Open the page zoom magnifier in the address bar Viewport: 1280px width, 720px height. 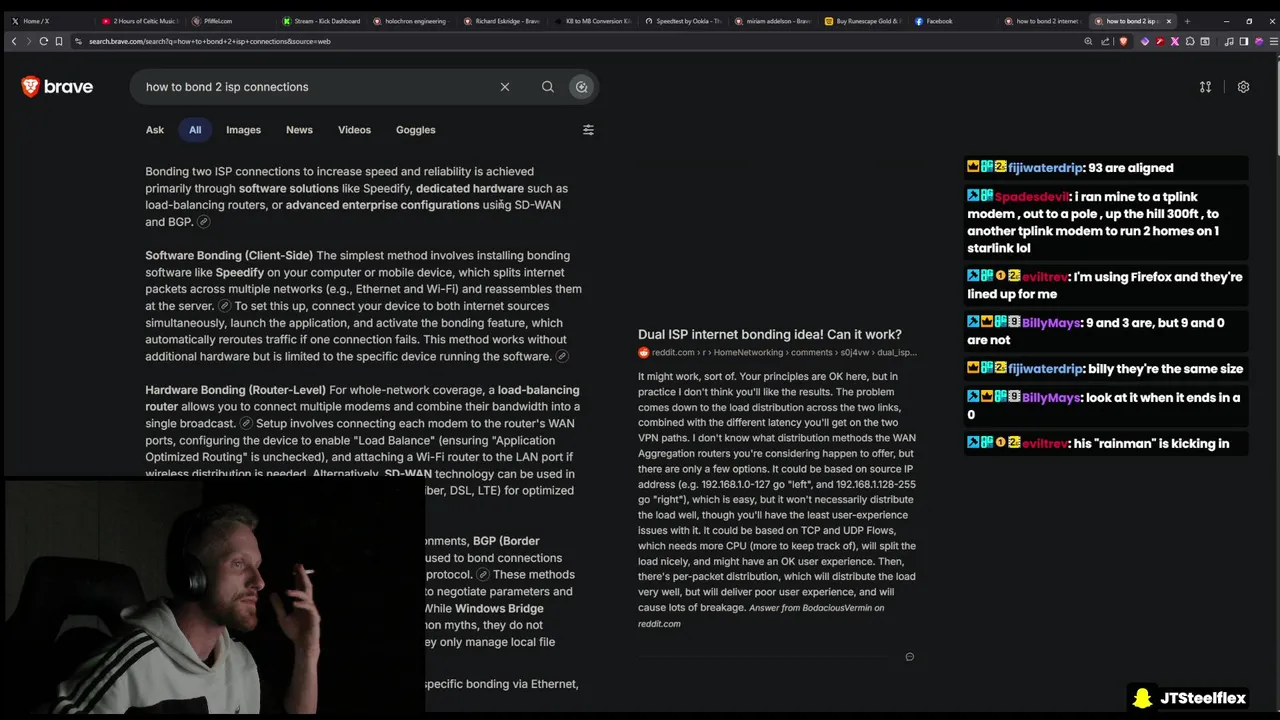click(x=1088, y=41)
